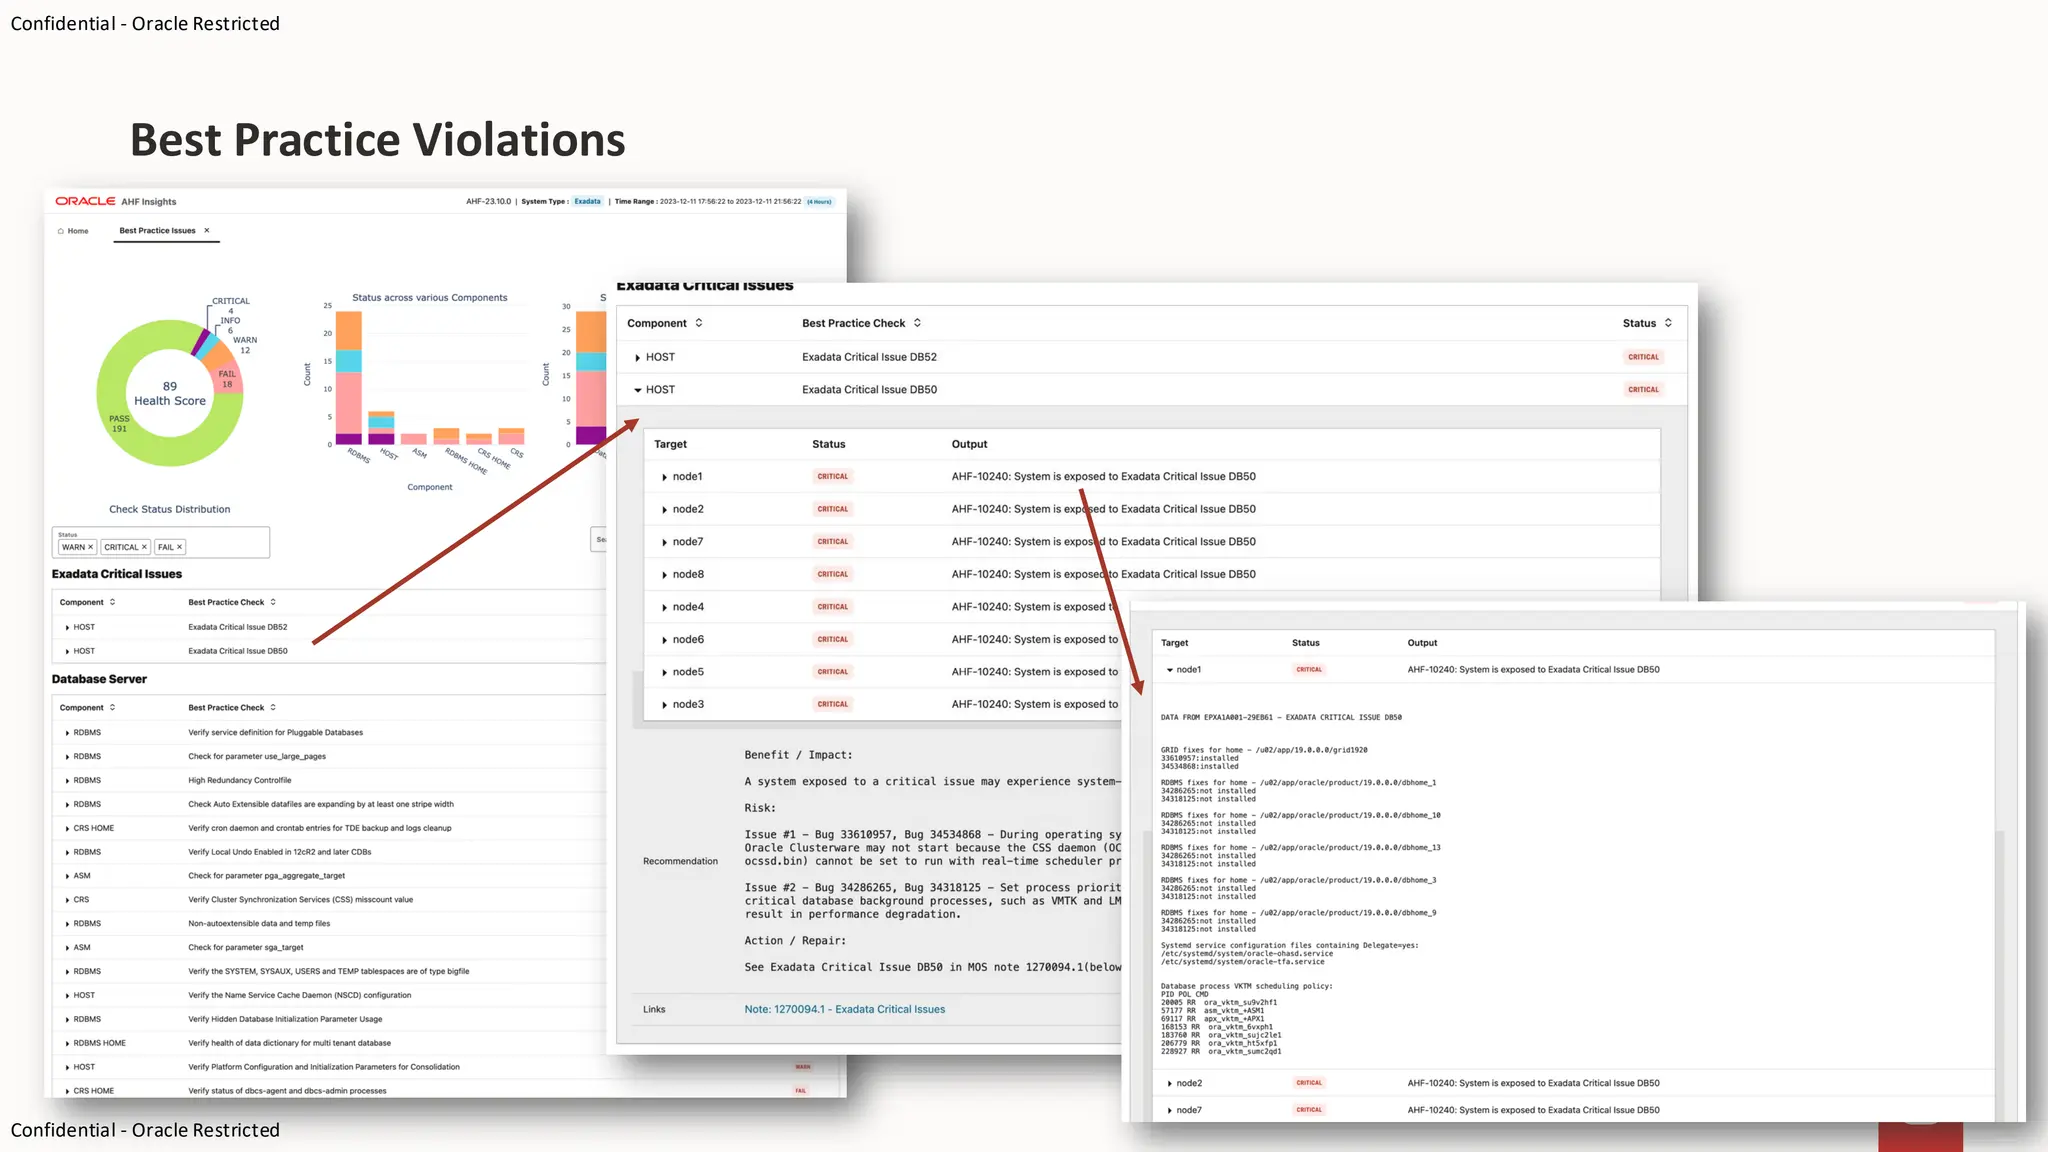Expand the ASM Check for parameter sga_target row

(x=67, y=948)
